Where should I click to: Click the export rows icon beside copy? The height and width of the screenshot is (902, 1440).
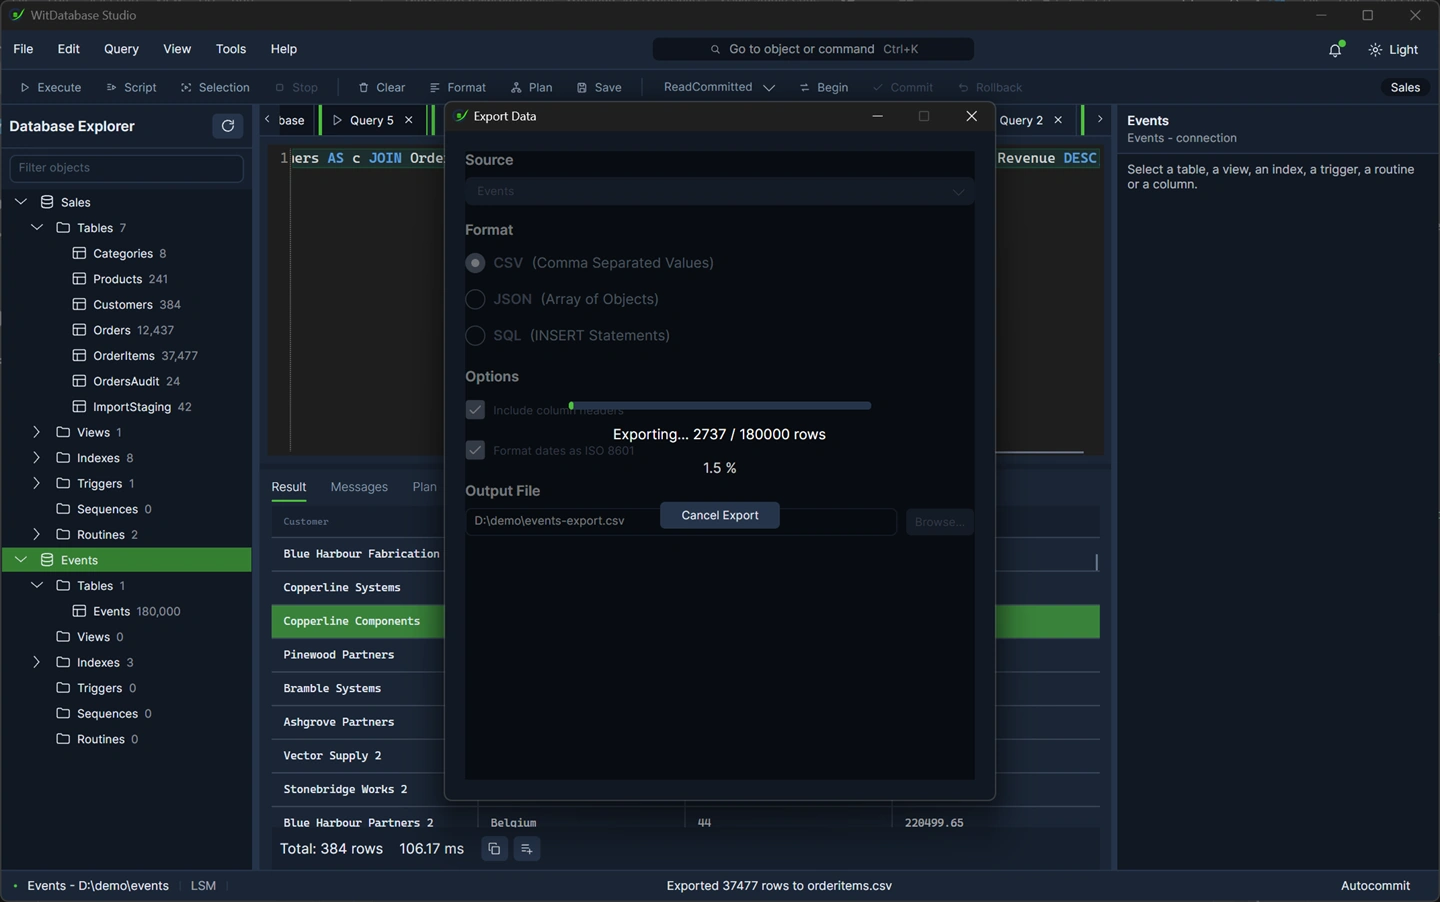coord(527,849)
